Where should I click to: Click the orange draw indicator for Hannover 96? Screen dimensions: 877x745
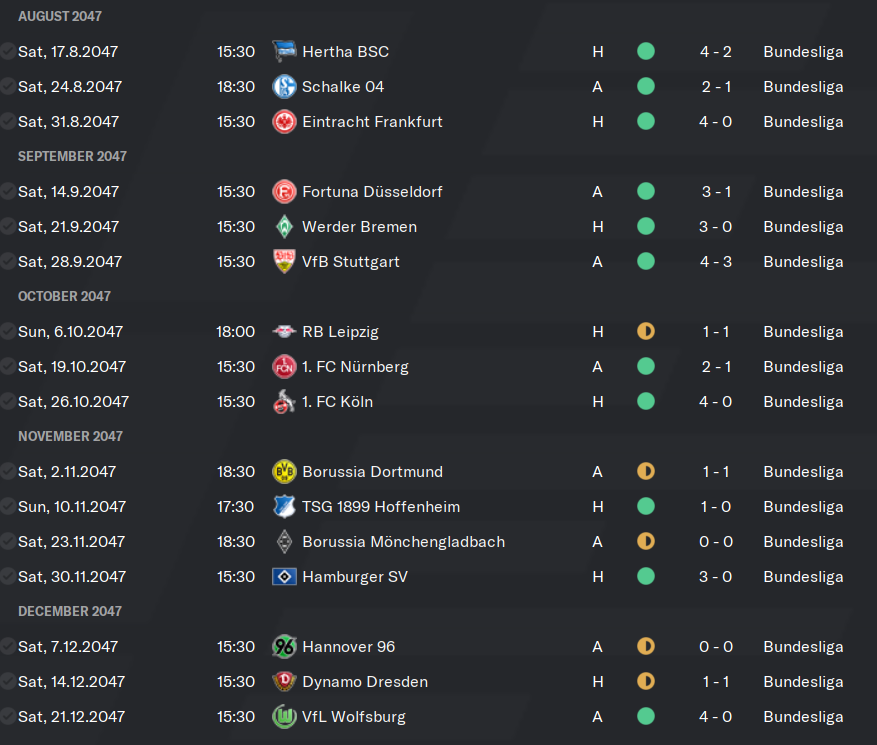(x=646, y=647)
